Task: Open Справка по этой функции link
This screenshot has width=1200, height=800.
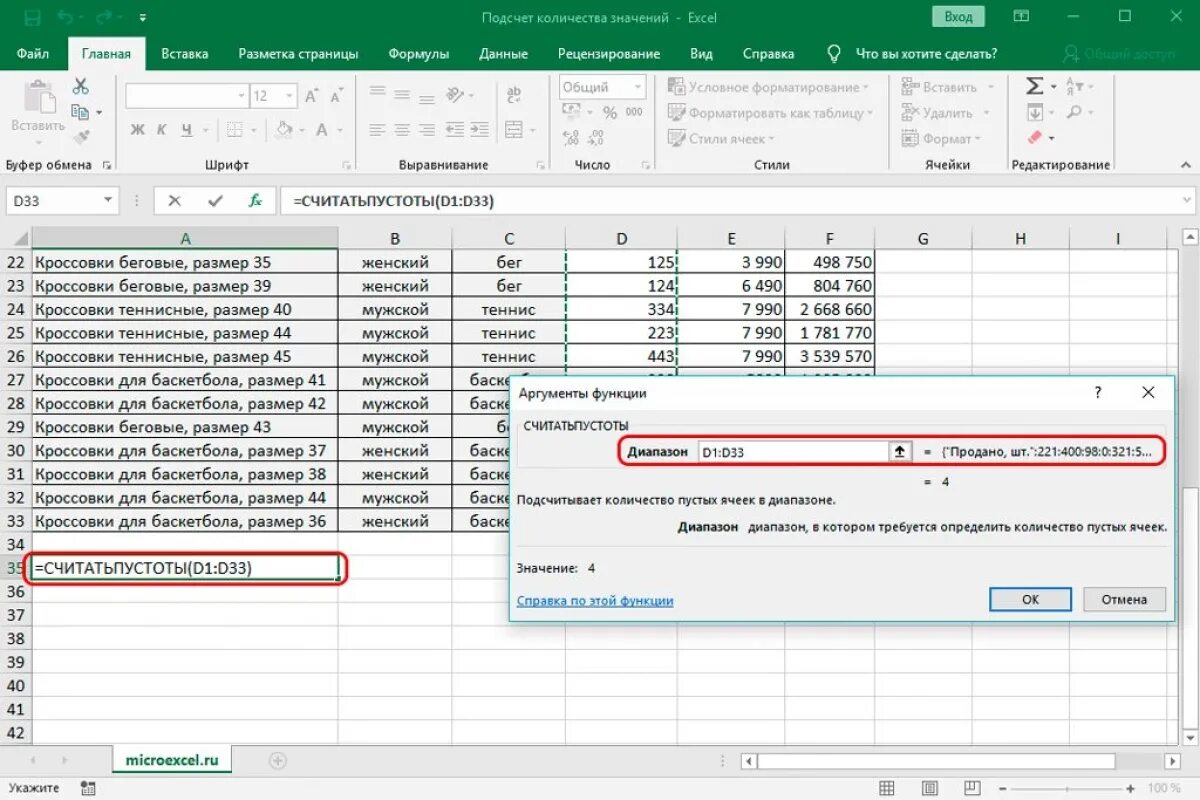Action: pos(595,601)
